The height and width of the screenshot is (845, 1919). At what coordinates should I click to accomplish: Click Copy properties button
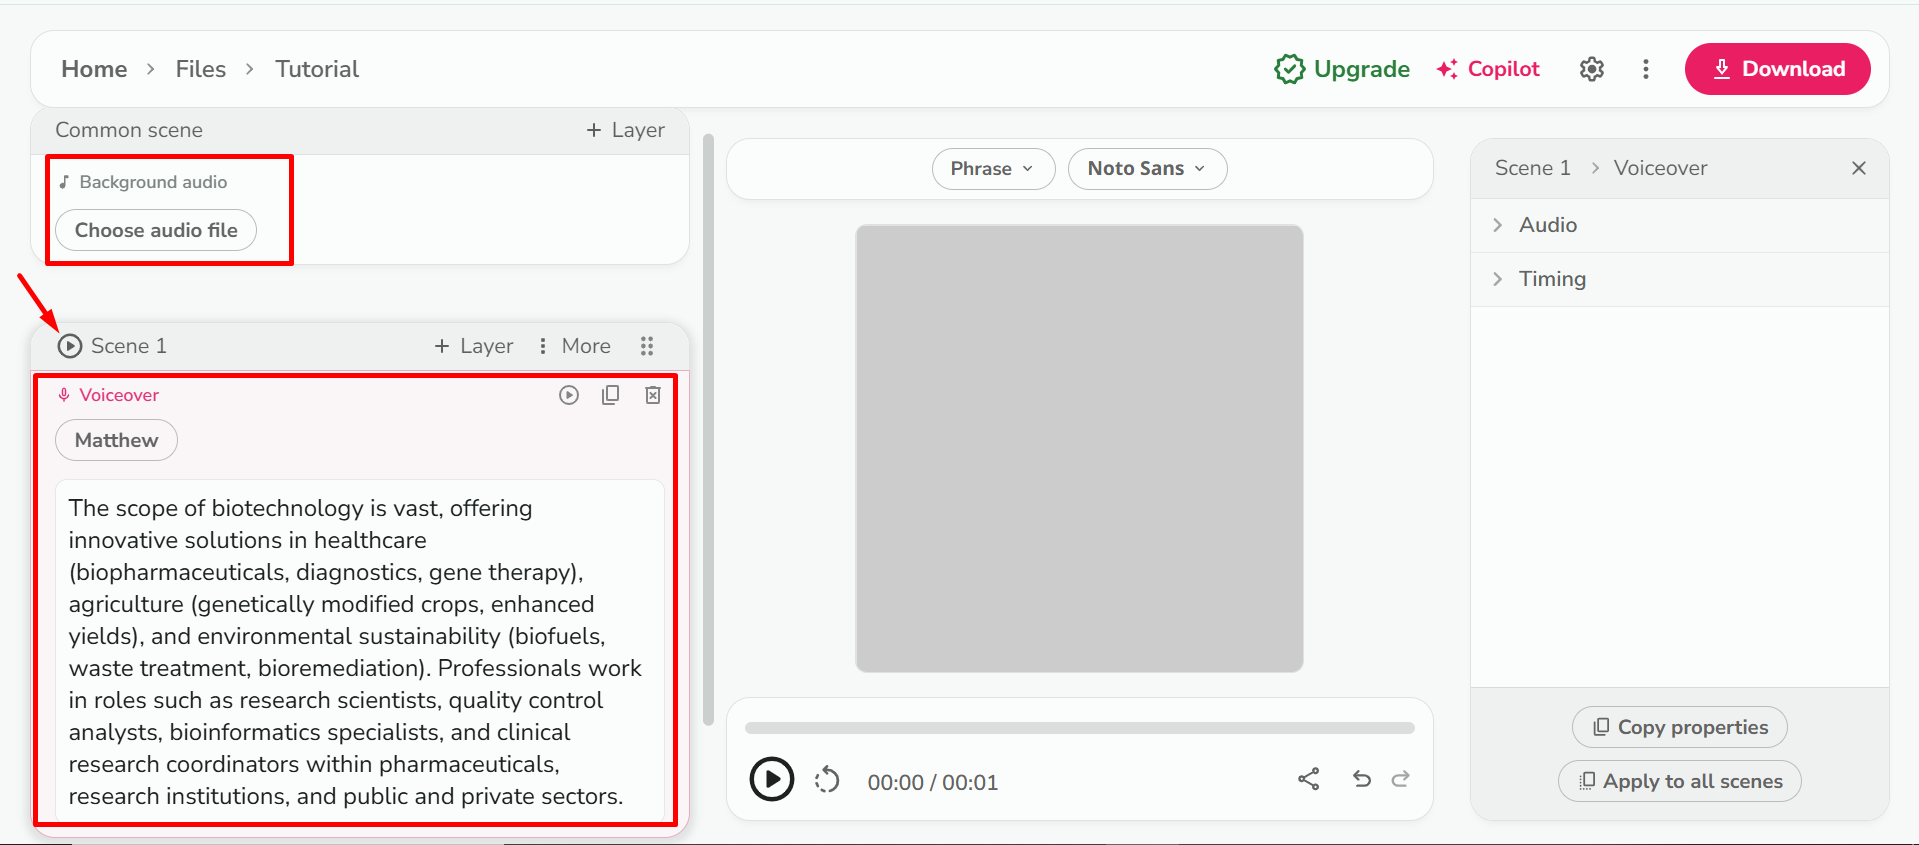[1680, 727]
